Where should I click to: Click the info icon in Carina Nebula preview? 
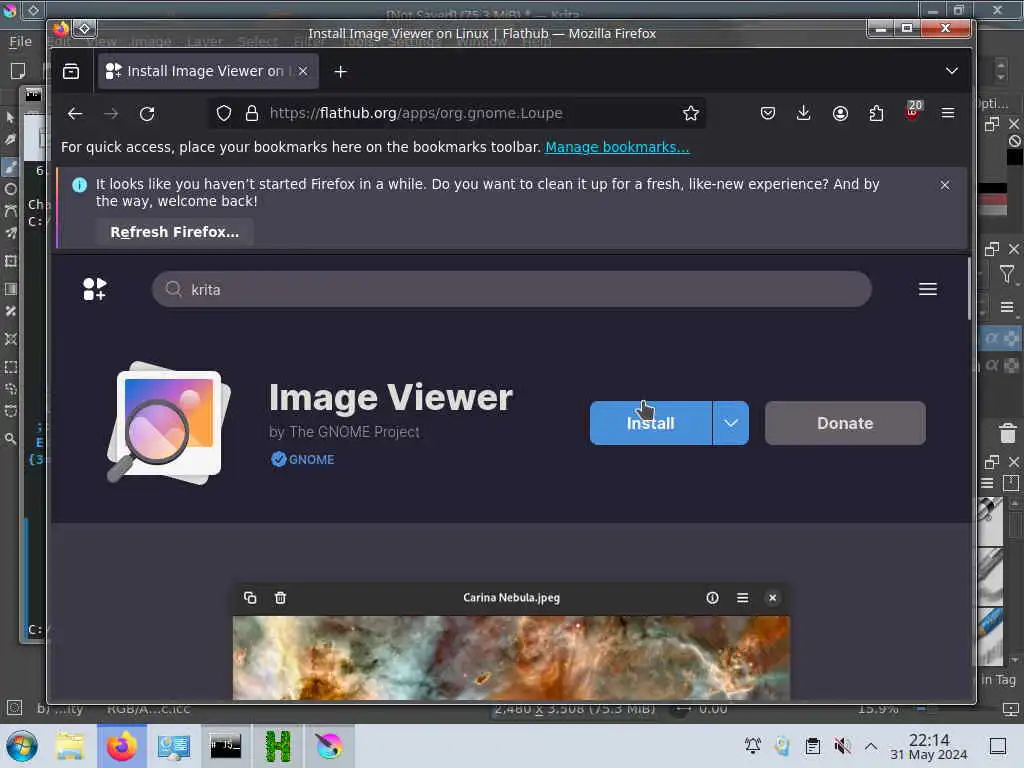pos(712,598)
